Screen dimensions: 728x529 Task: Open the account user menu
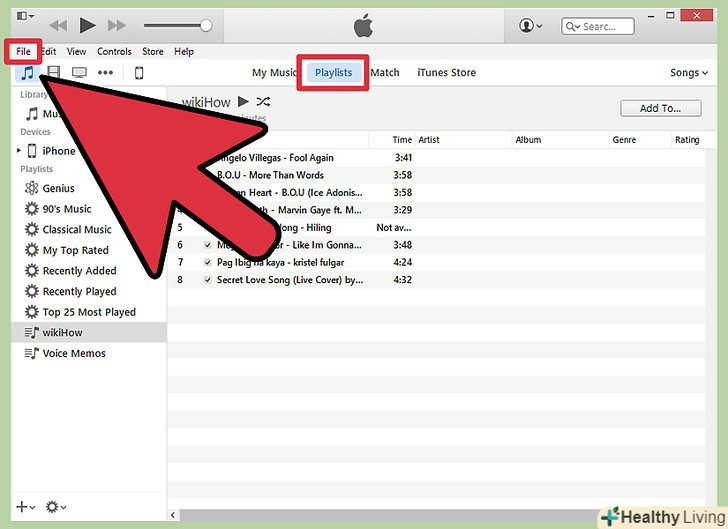click(x=530, y=26)
